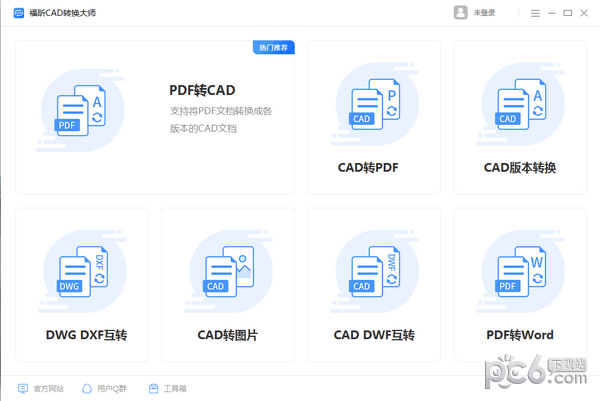
Task: Click the 工具箱 toolbox icon
Action: click(153, 389)
